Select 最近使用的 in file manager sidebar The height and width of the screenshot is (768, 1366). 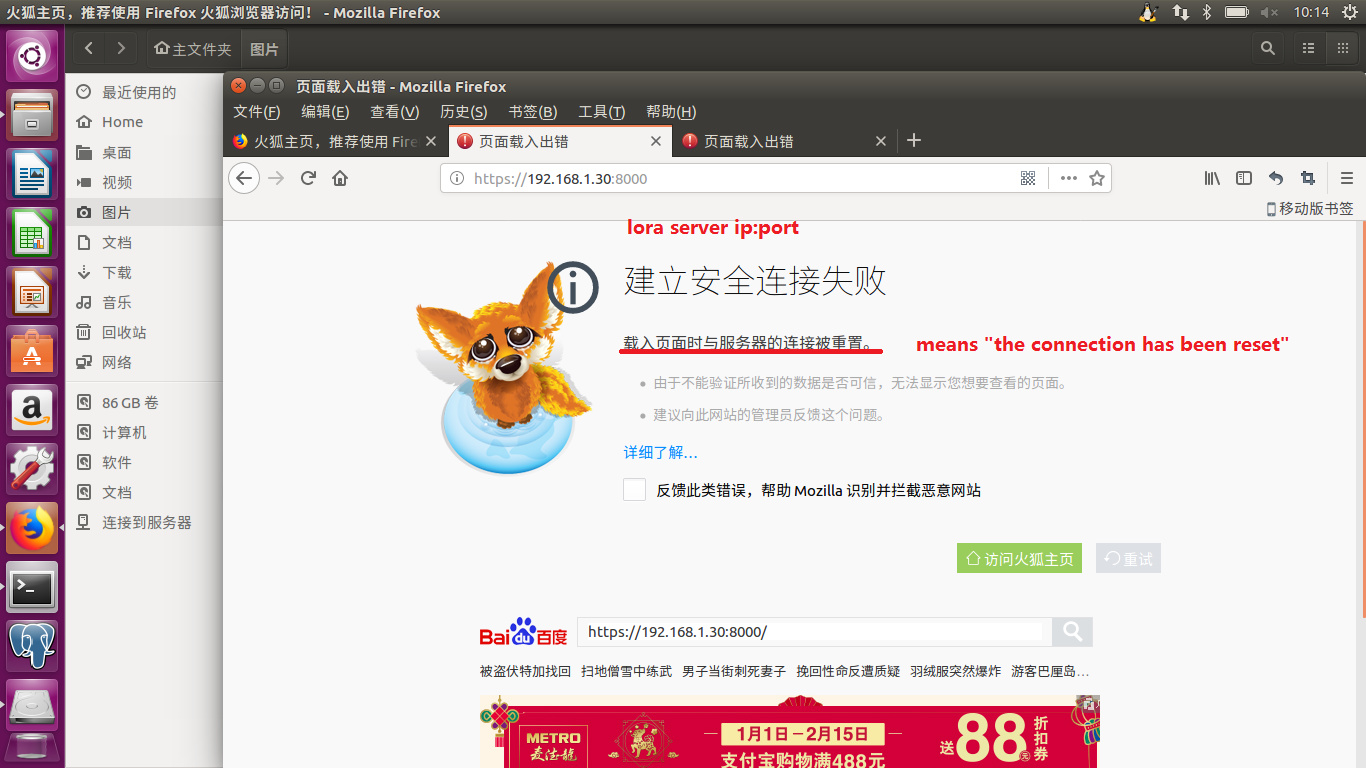pyautogui.click(x=143, y=92)
